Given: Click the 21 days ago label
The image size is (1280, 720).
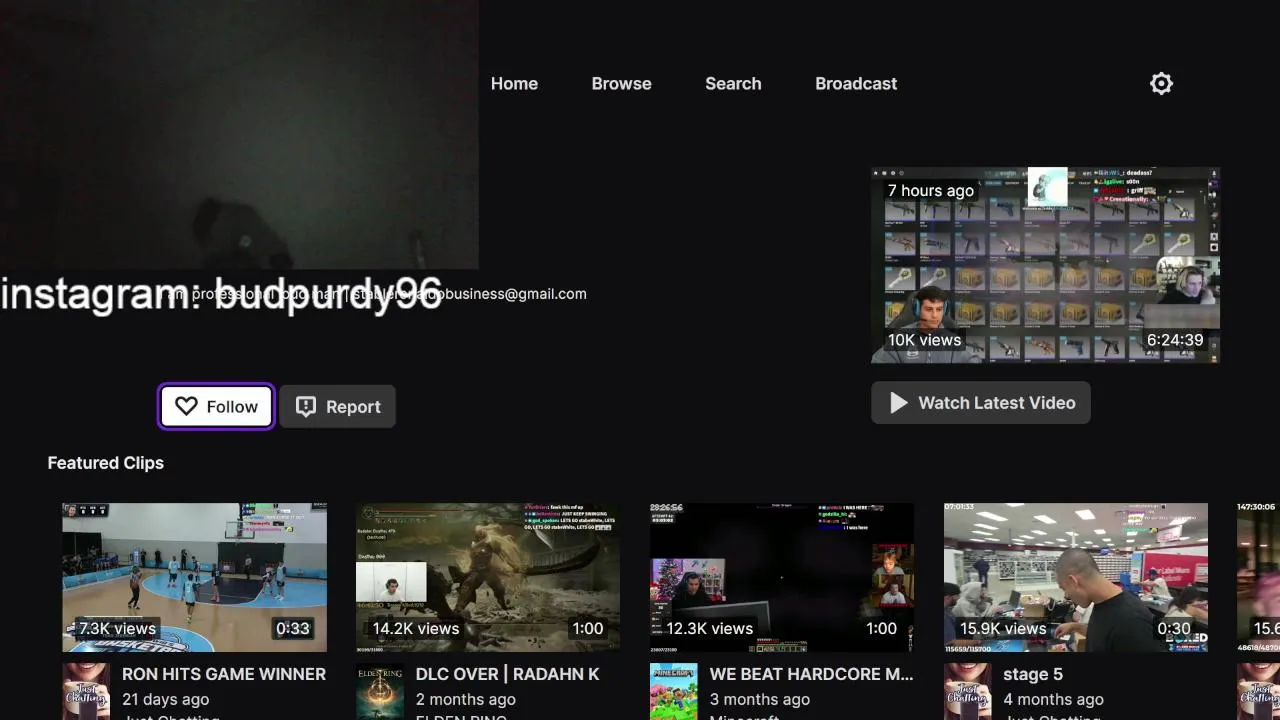Looking at the screenshot, I should [166, 699].
